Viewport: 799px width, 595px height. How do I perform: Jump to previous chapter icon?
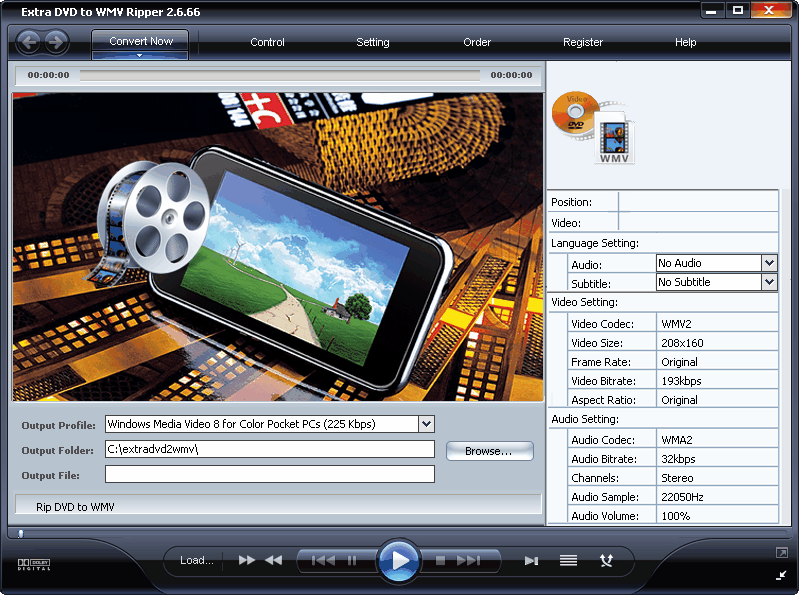323,561
